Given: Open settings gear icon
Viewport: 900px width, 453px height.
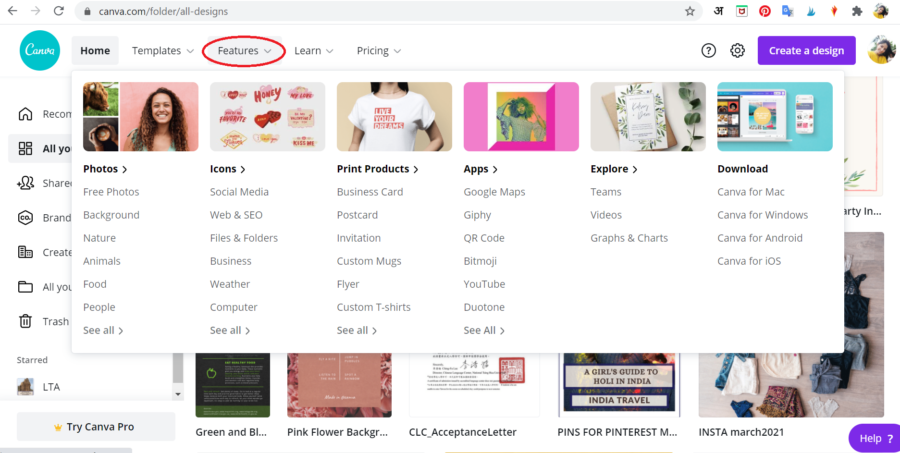Looking at the screenshot, I should (x=737, y=51).
